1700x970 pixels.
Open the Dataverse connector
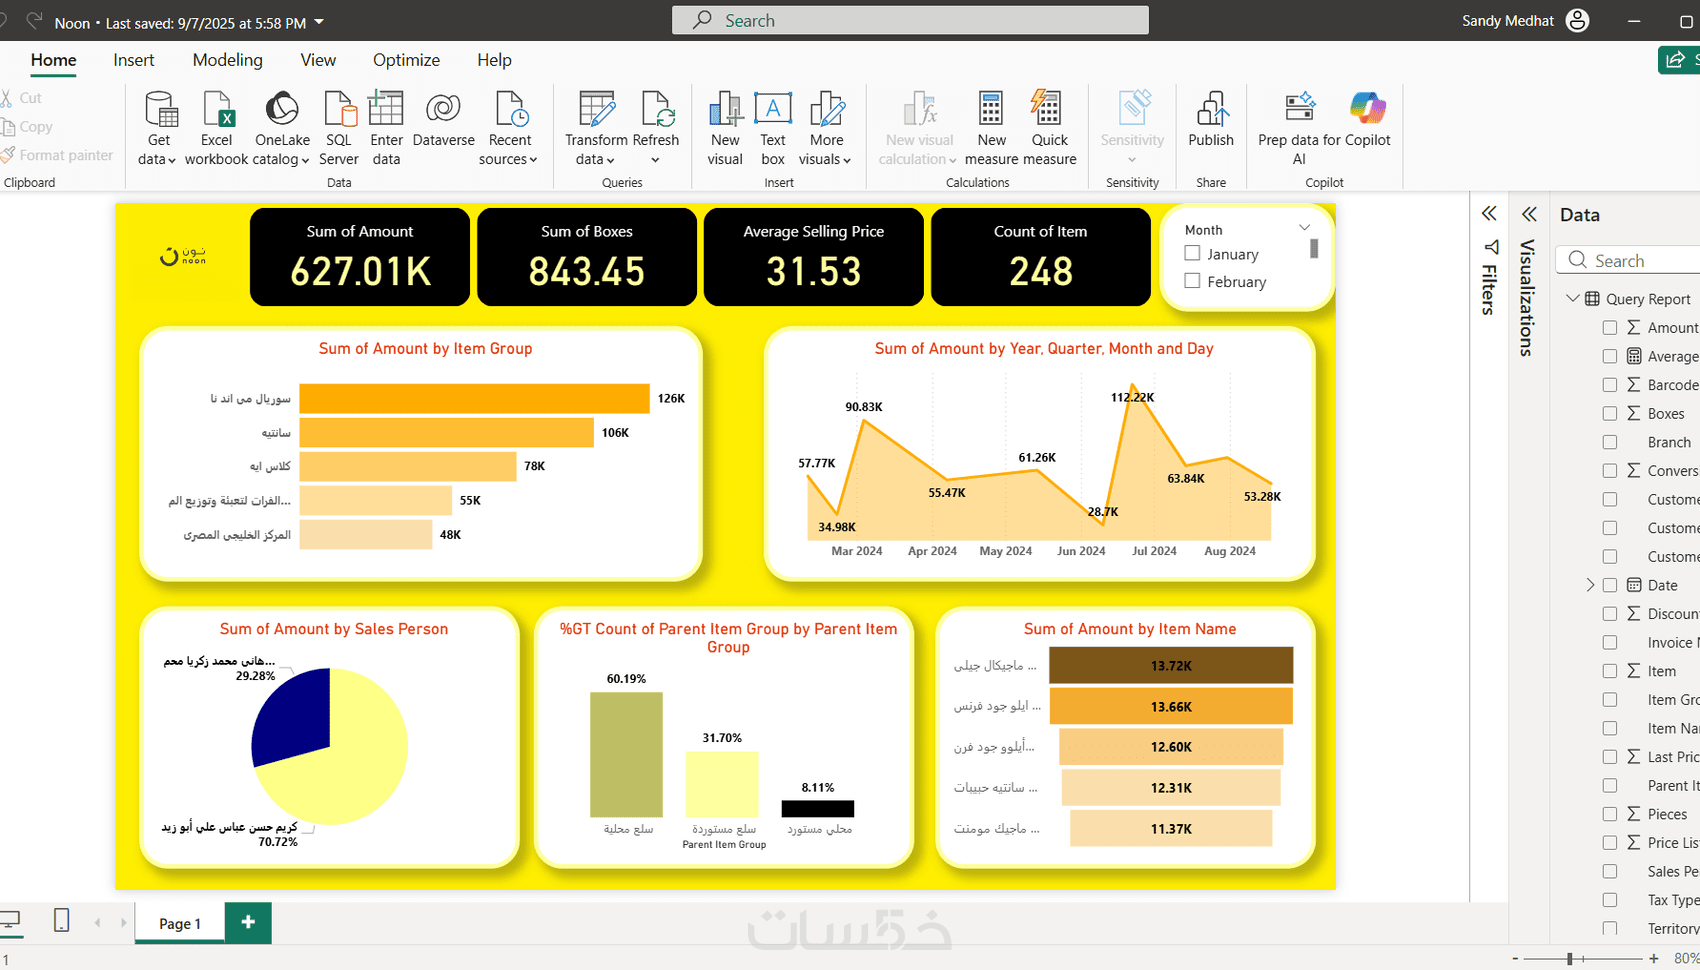pyautogui.click(x=443, y=120)
